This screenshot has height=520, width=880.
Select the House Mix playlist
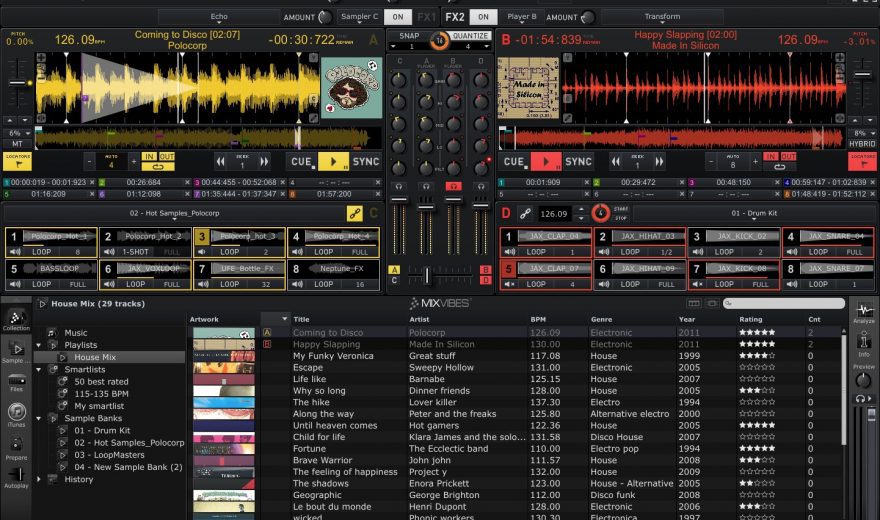[x=95, y=357]
